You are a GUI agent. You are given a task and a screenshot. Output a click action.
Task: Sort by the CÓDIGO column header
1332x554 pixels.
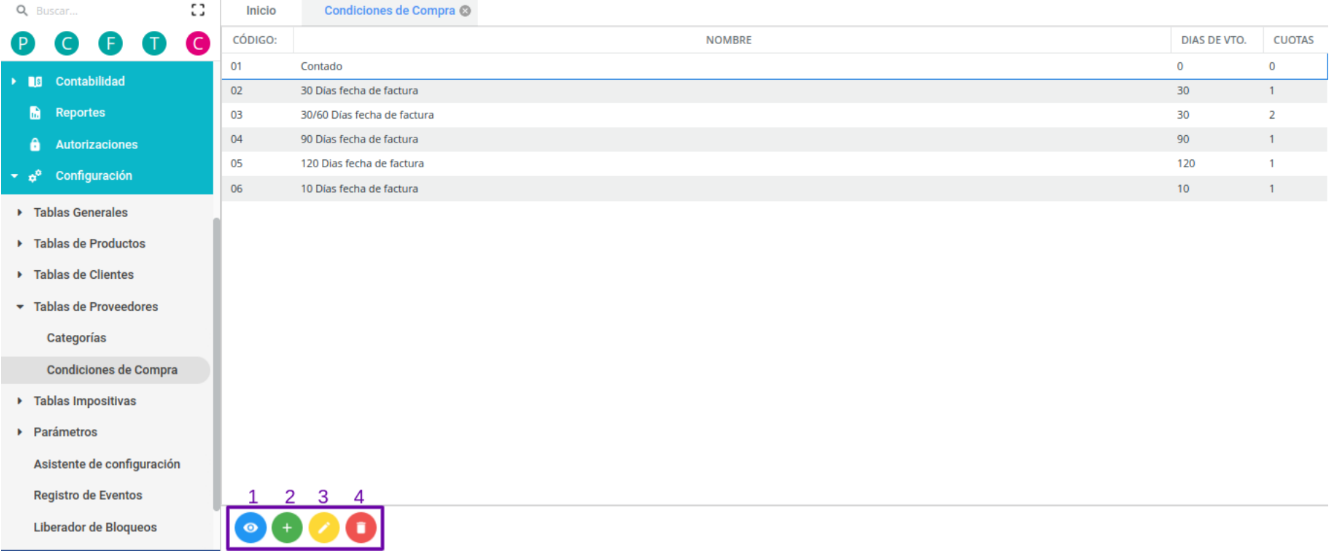[257, 40]
